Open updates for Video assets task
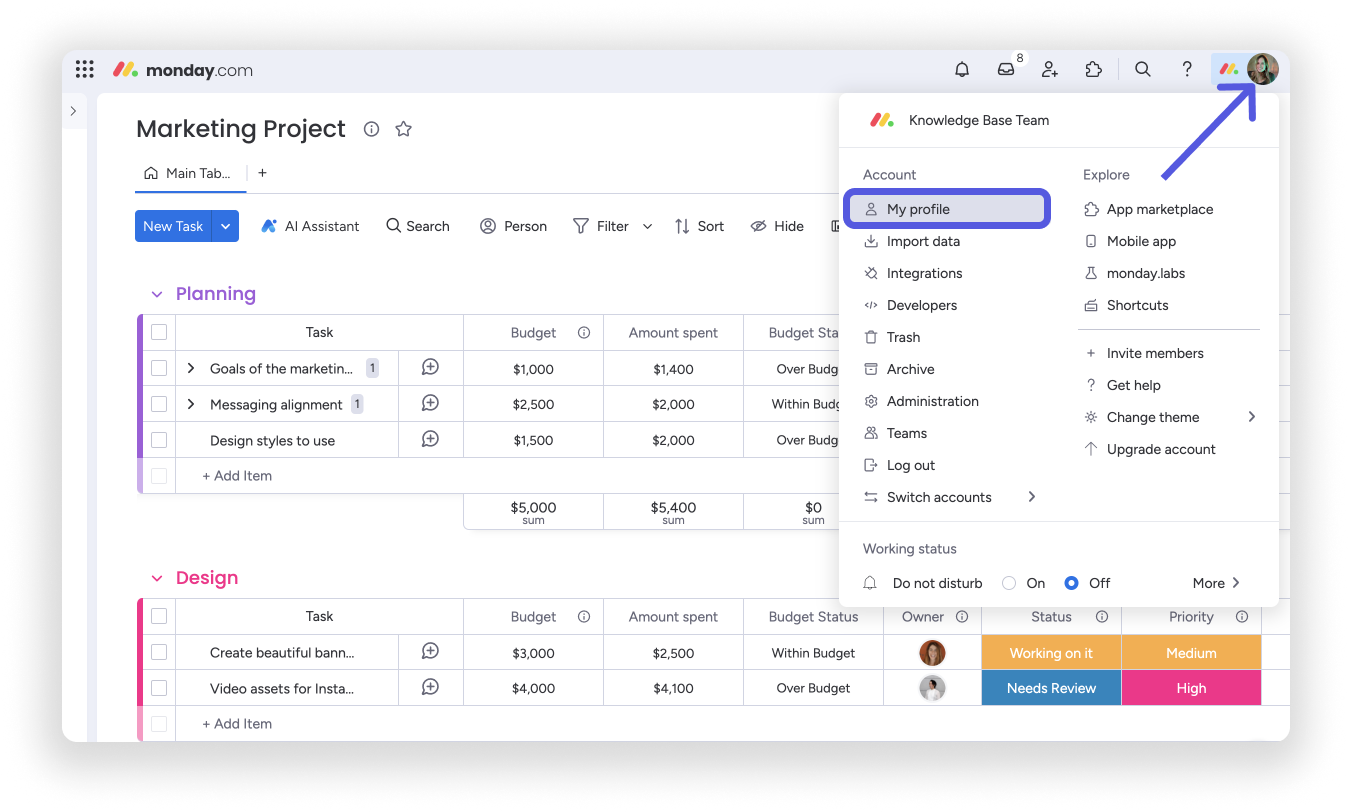 [430, 688]
